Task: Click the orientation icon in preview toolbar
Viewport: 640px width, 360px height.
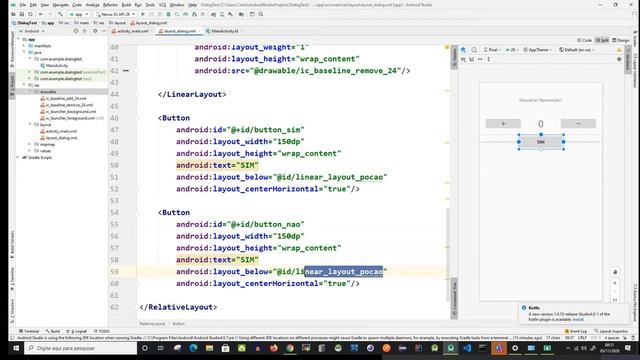Action: (x=474, y=50)
